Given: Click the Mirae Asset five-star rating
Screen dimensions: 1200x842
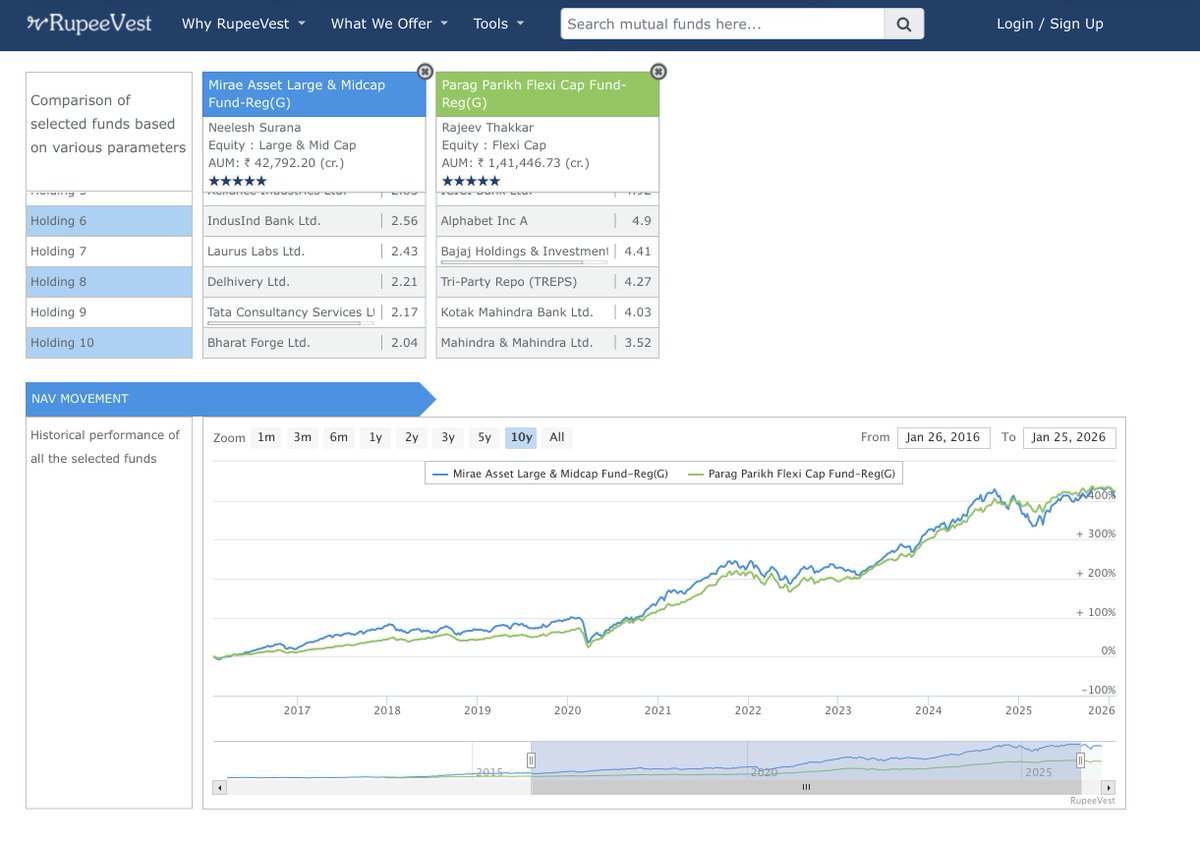Looking at the screenshot, I should click(237, 181).
